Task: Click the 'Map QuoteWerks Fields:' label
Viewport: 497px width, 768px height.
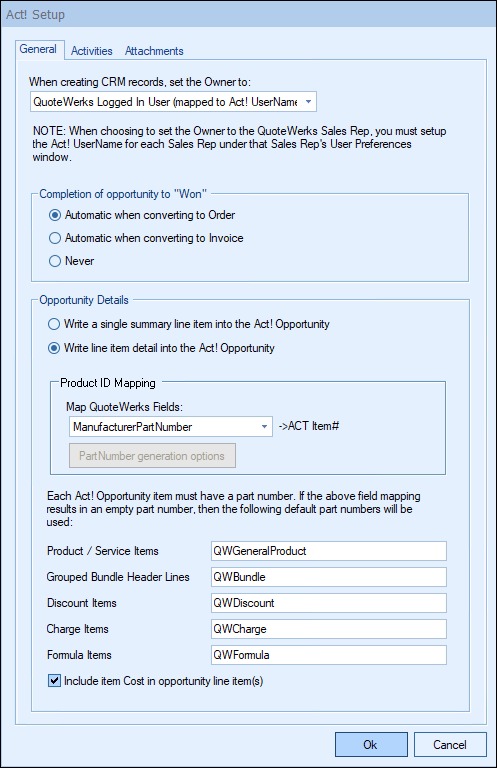Action: point(124,407)
